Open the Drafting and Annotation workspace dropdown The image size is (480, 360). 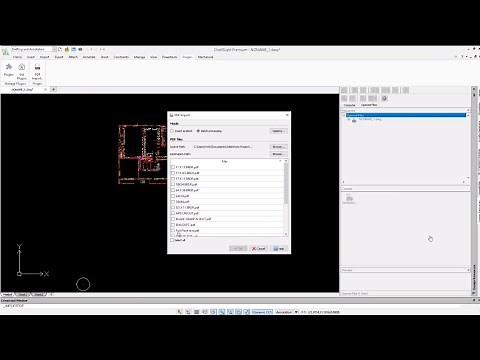pyautogui.click(x=54, y=49)
